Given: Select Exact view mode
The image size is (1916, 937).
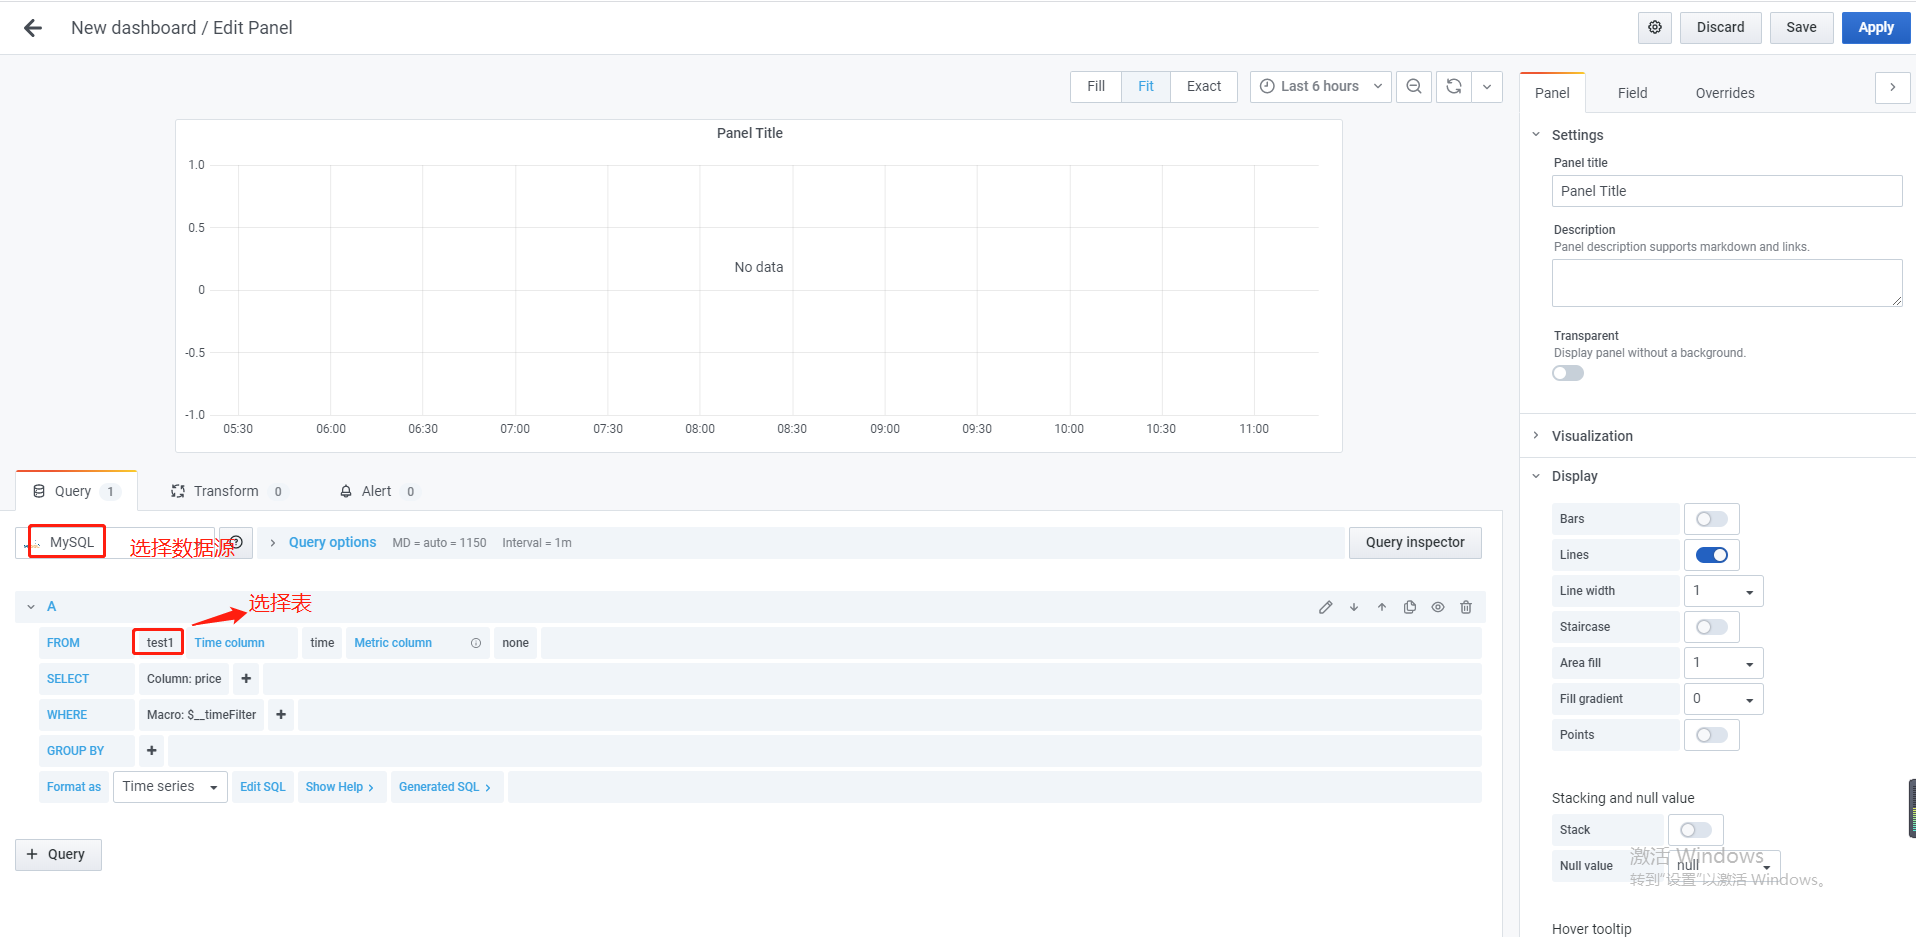Looking at the screenshot, I should (1204, 86).
